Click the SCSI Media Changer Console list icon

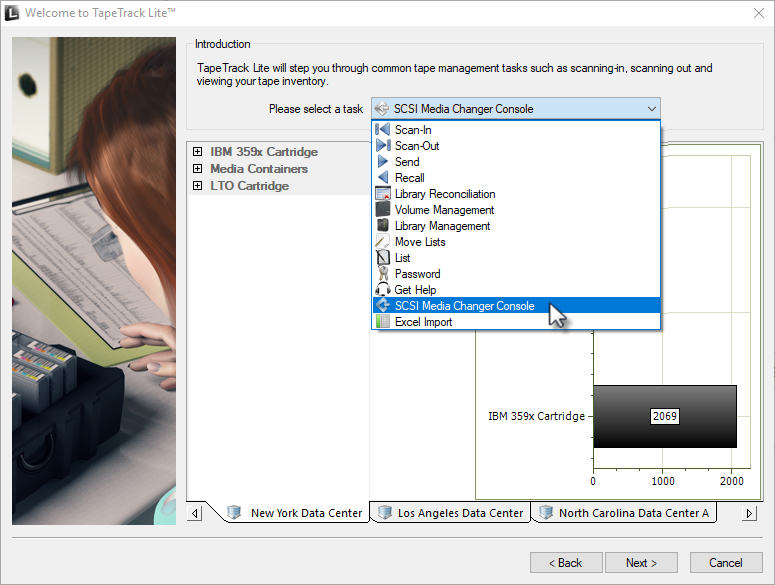point(383,305)
